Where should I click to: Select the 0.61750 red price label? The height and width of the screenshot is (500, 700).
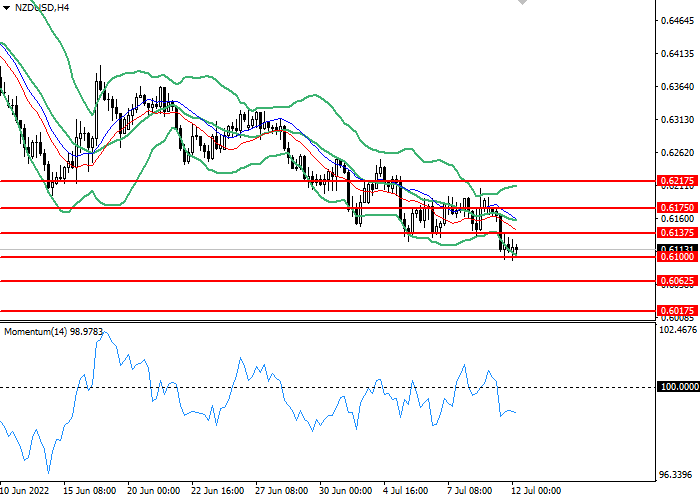click(677, 207)
